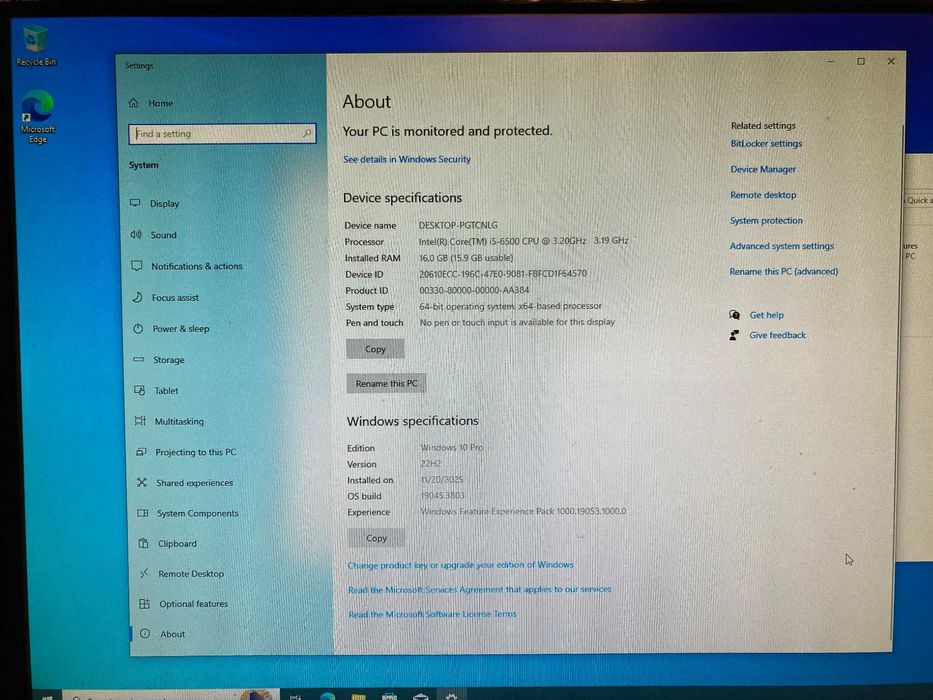Screen dimensions: 933x700
Task: Open Device Manager from Related settings
Action: point(763,169)
